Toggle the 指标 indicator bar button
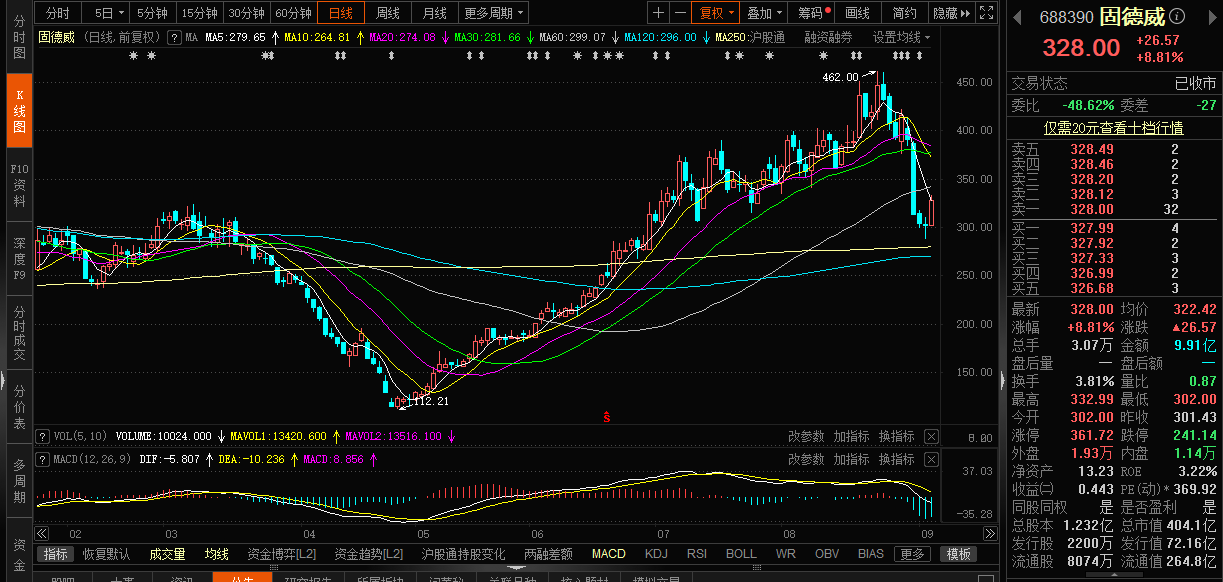 pyautogui.click(x=56, y=554)
